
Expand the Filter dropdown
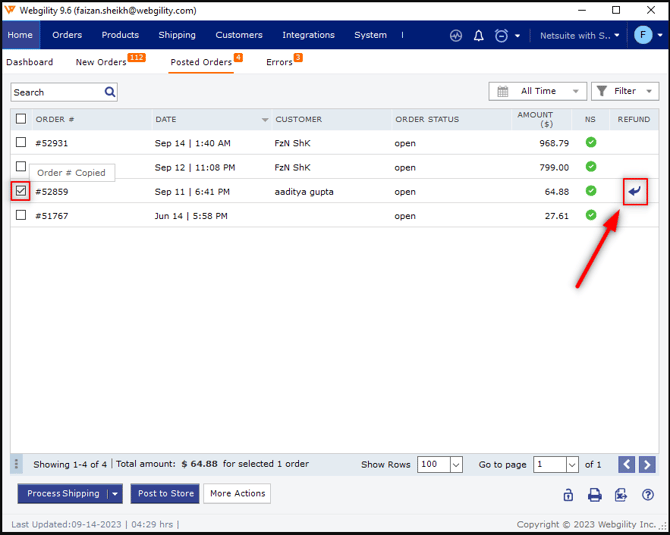pyautogui.click(x=624, y=91)
